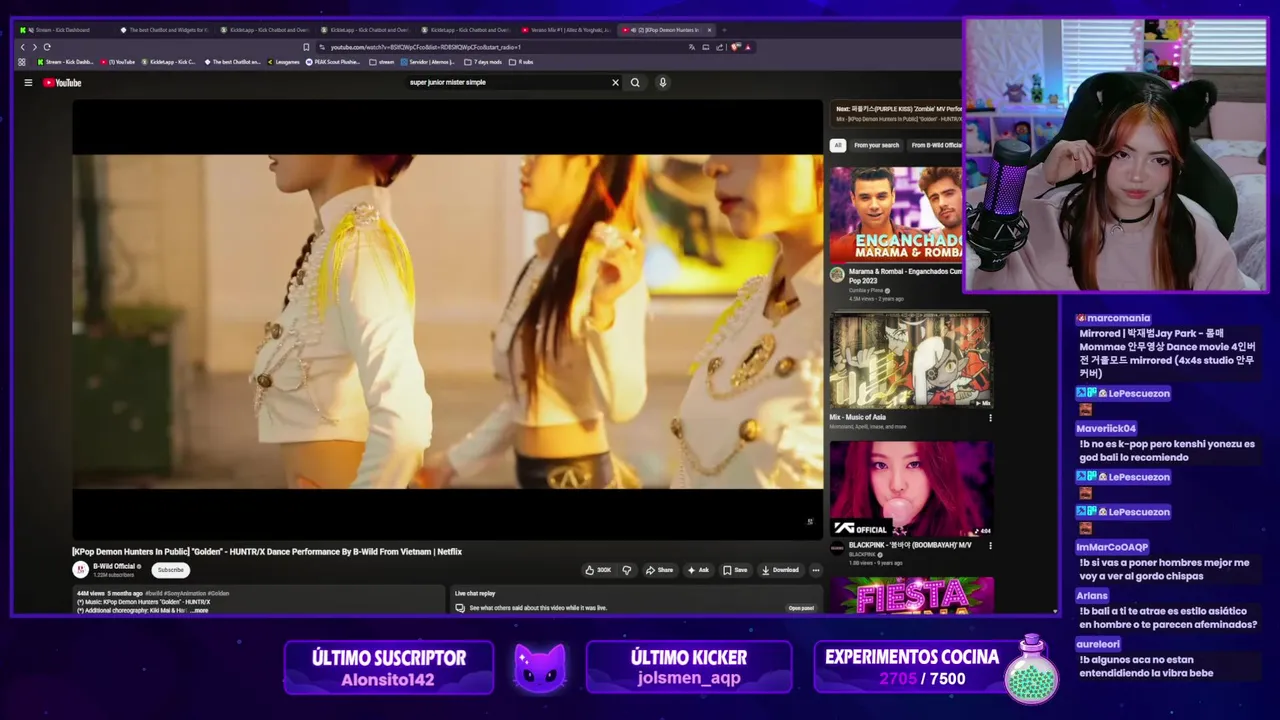Image resolution: width=1280 pixels, height=720 pixels.
Task: Open Marama & Rombai channel avatar icon
Action: pos(837,275)
